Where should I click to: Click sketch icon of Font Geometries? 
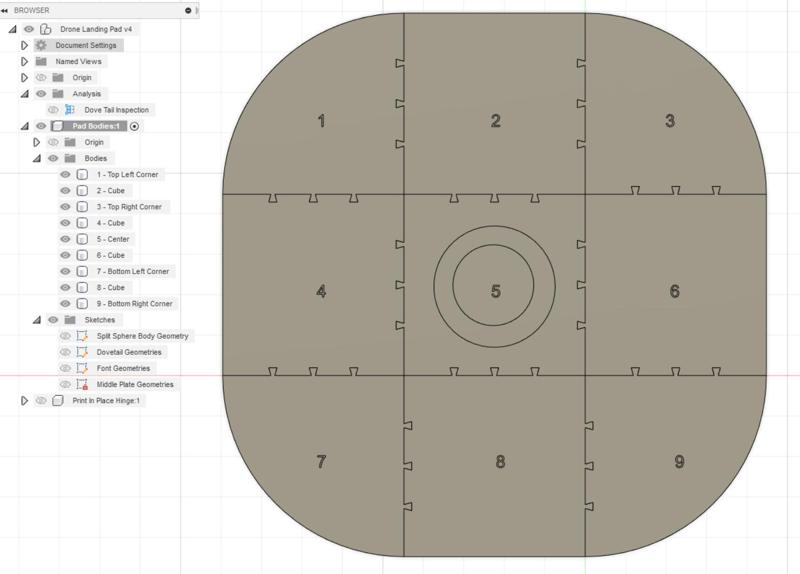pos(82,368)
